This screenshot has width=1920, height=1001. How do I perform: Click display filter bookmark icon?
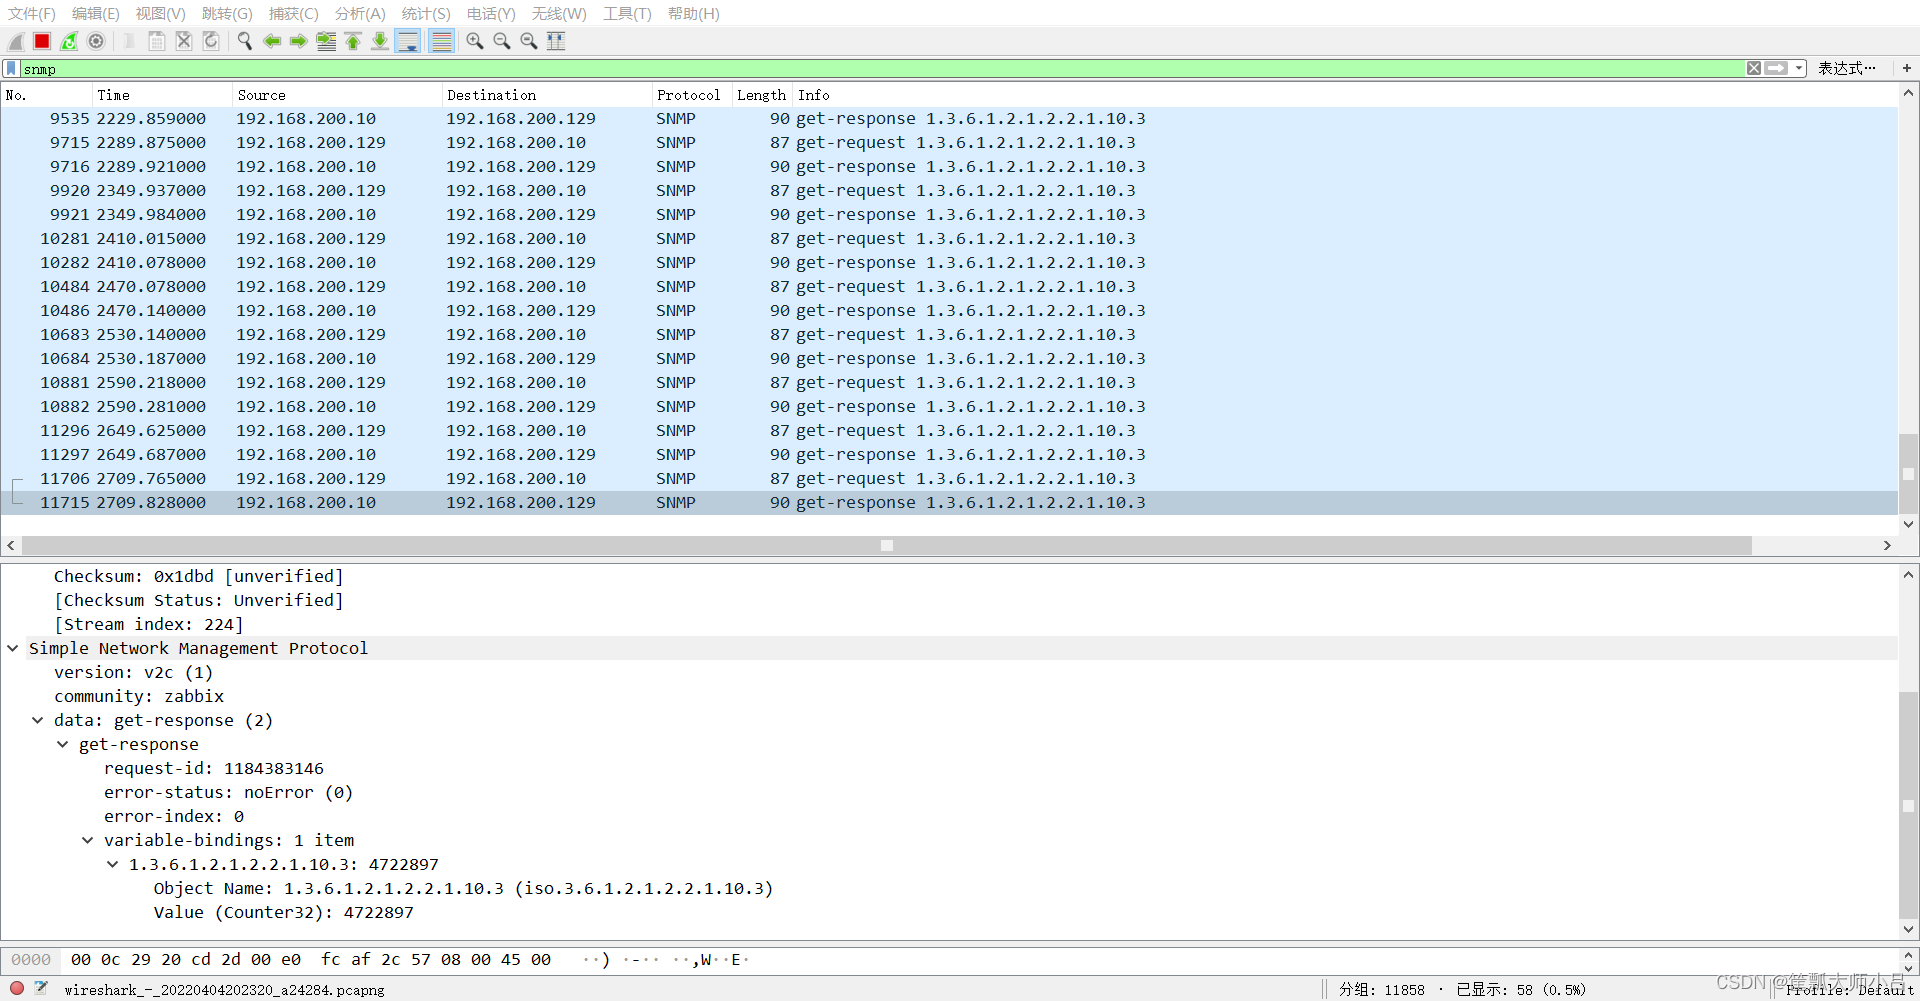click(x=11, y=68)
